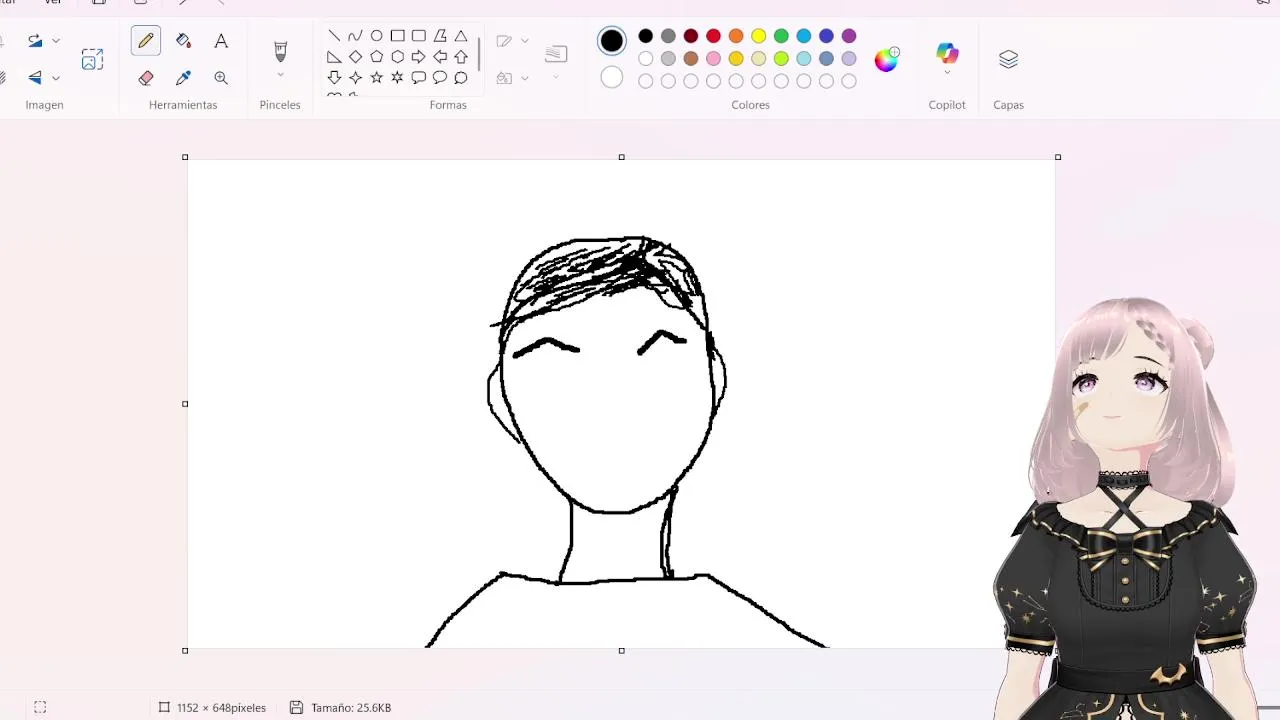Click the 'Tamaño: 25.6KB' status text
Image resolution: width=1280 pixels, height=720 pixels.
pos(351,708)
